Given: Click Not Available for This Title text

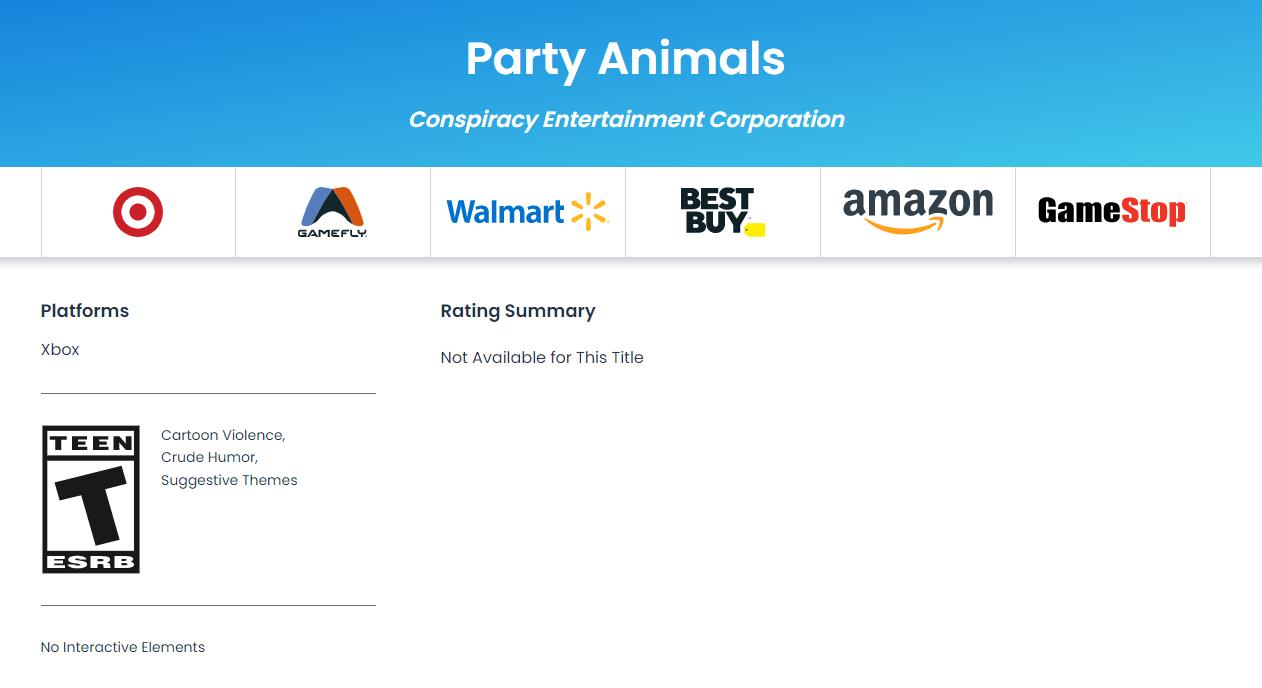Looking at the screenshot, I should click(542, 357).
